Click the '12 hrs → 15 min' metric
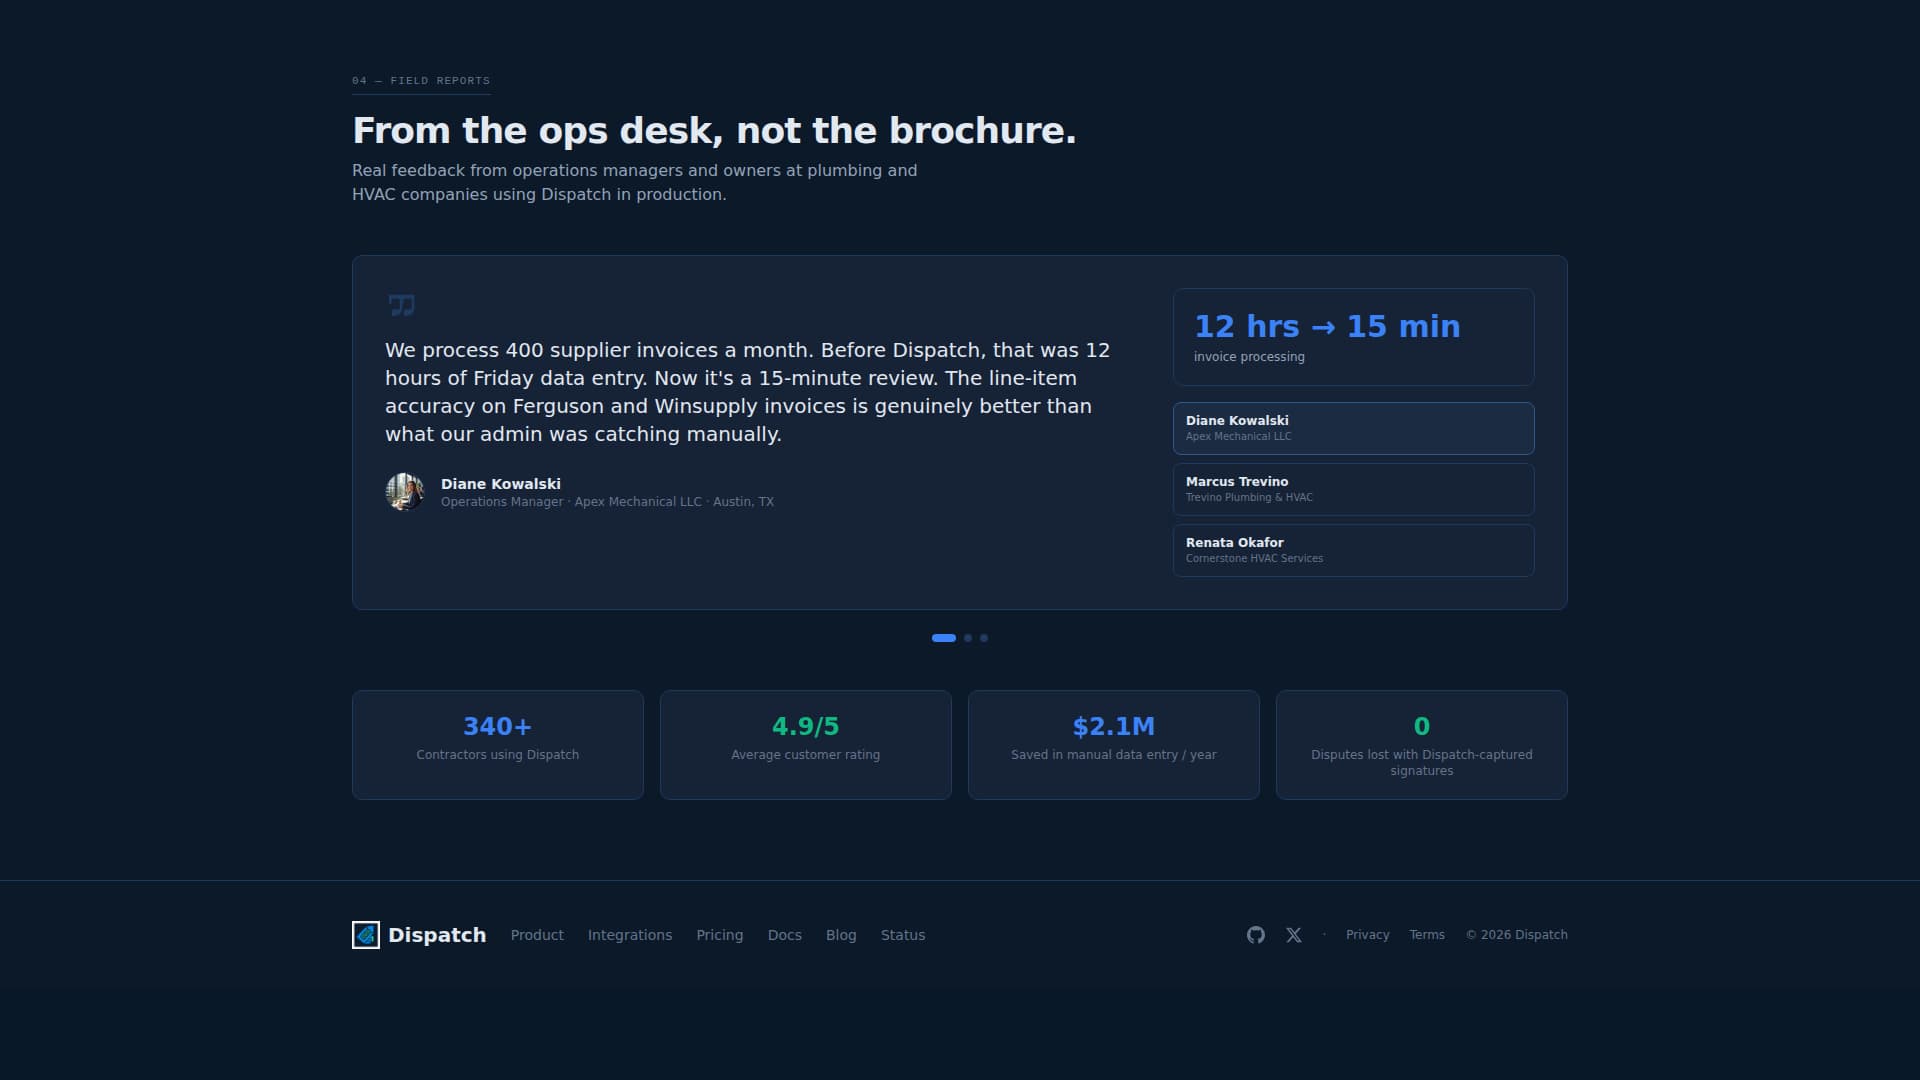 pyautogui.click(x=1327, y=326)
